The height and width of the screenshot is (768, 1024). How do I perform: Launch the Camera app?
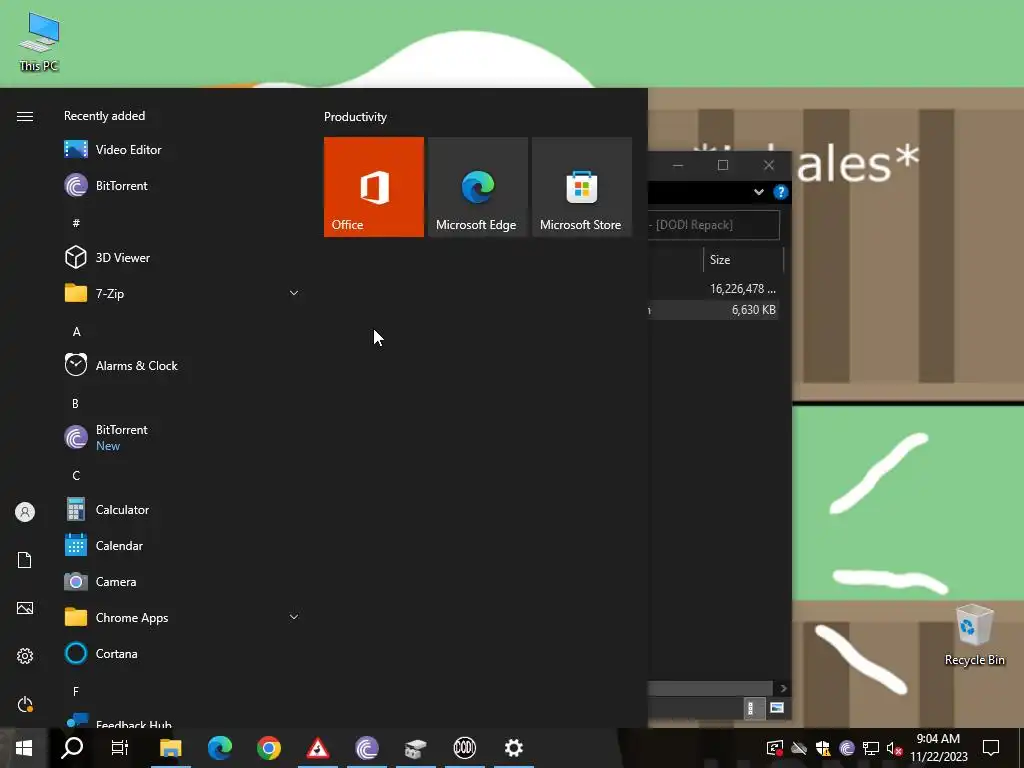[182, 581]
